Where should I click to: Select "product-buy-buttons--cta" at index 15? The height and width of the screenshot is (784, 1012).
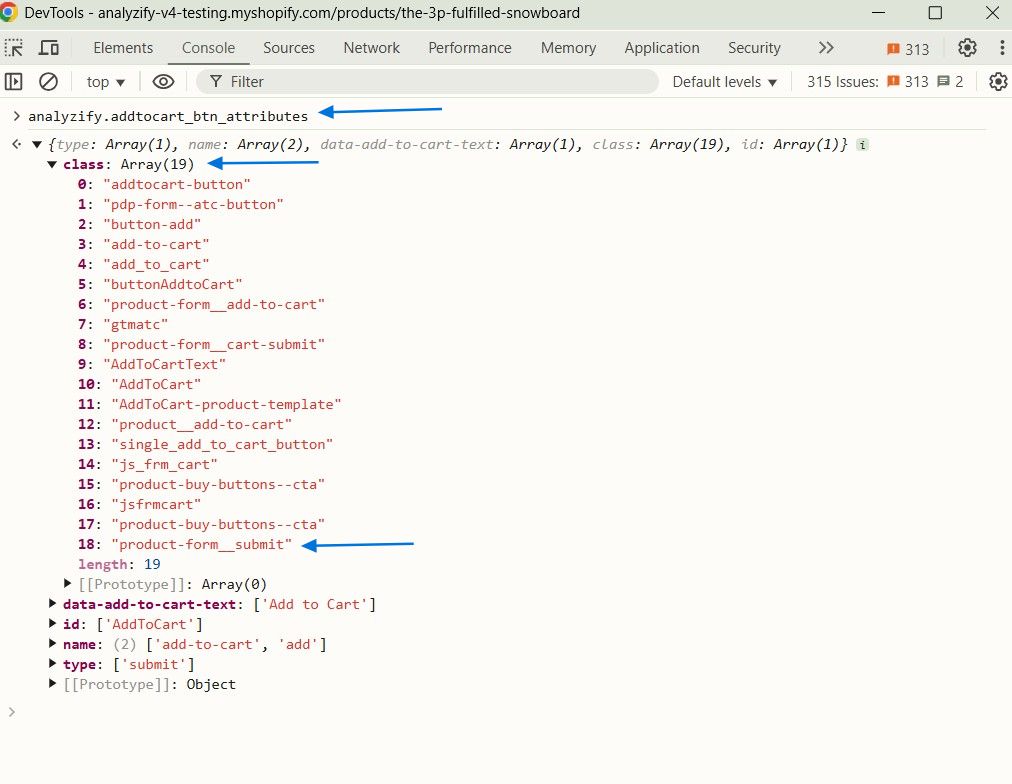coord(218,485)
